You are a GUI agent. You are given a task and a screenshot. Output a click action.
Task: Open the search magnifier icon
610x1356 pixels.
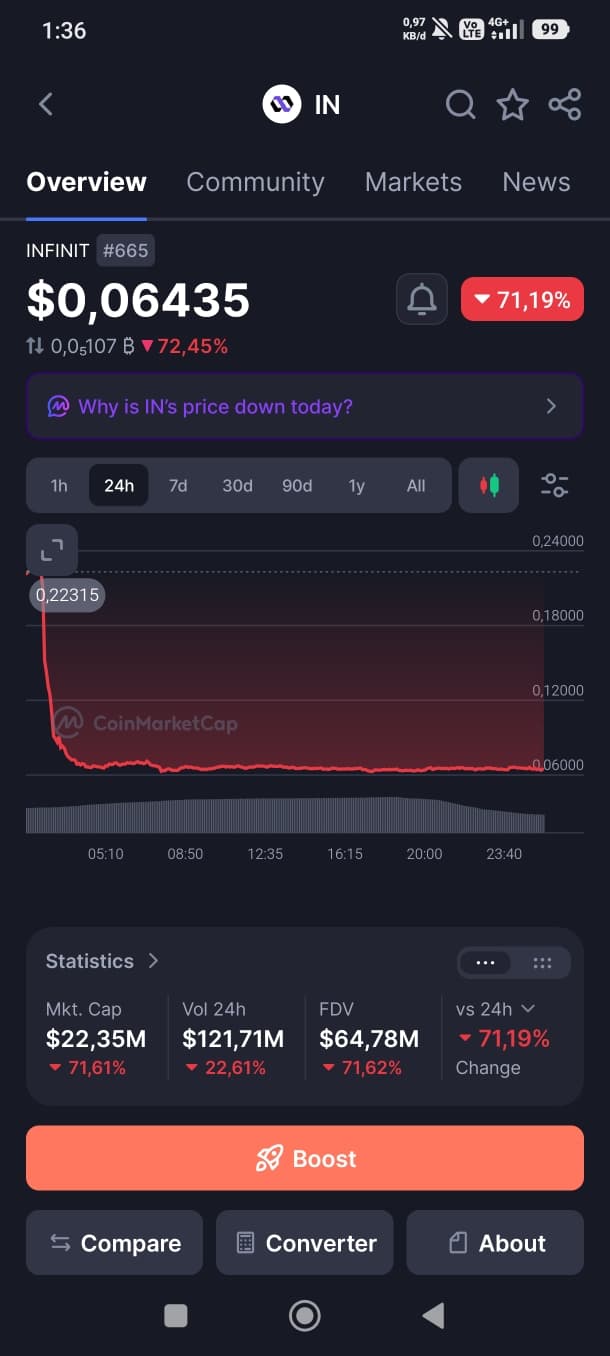[x=460, y=104]
